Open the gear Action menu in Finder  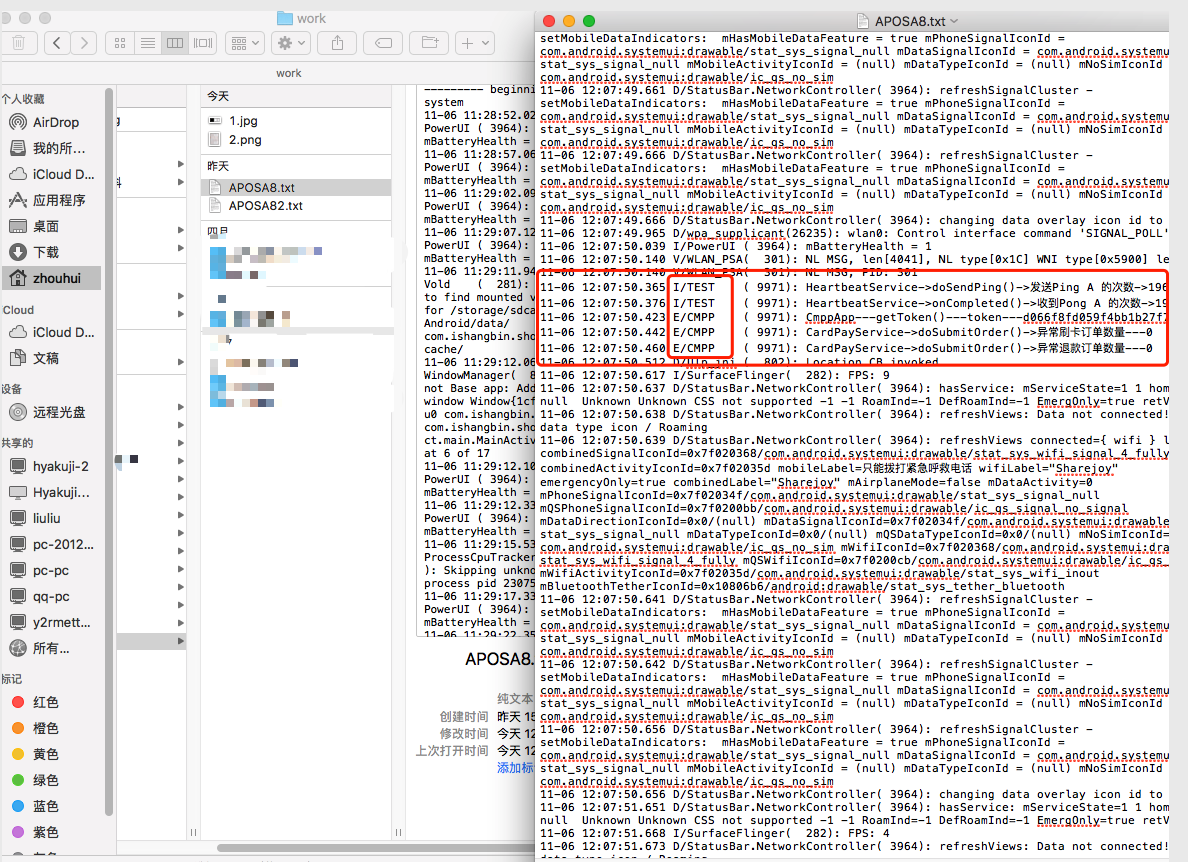click(x=291, y=43)
